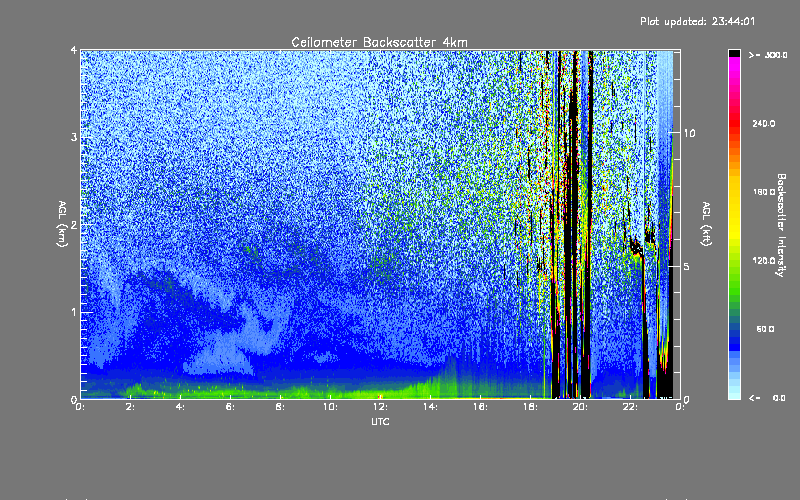800x500 pixels.
Task: Click the '10' kft tick label on right axis
Action: pyautogui.click(x=689, y=134)
